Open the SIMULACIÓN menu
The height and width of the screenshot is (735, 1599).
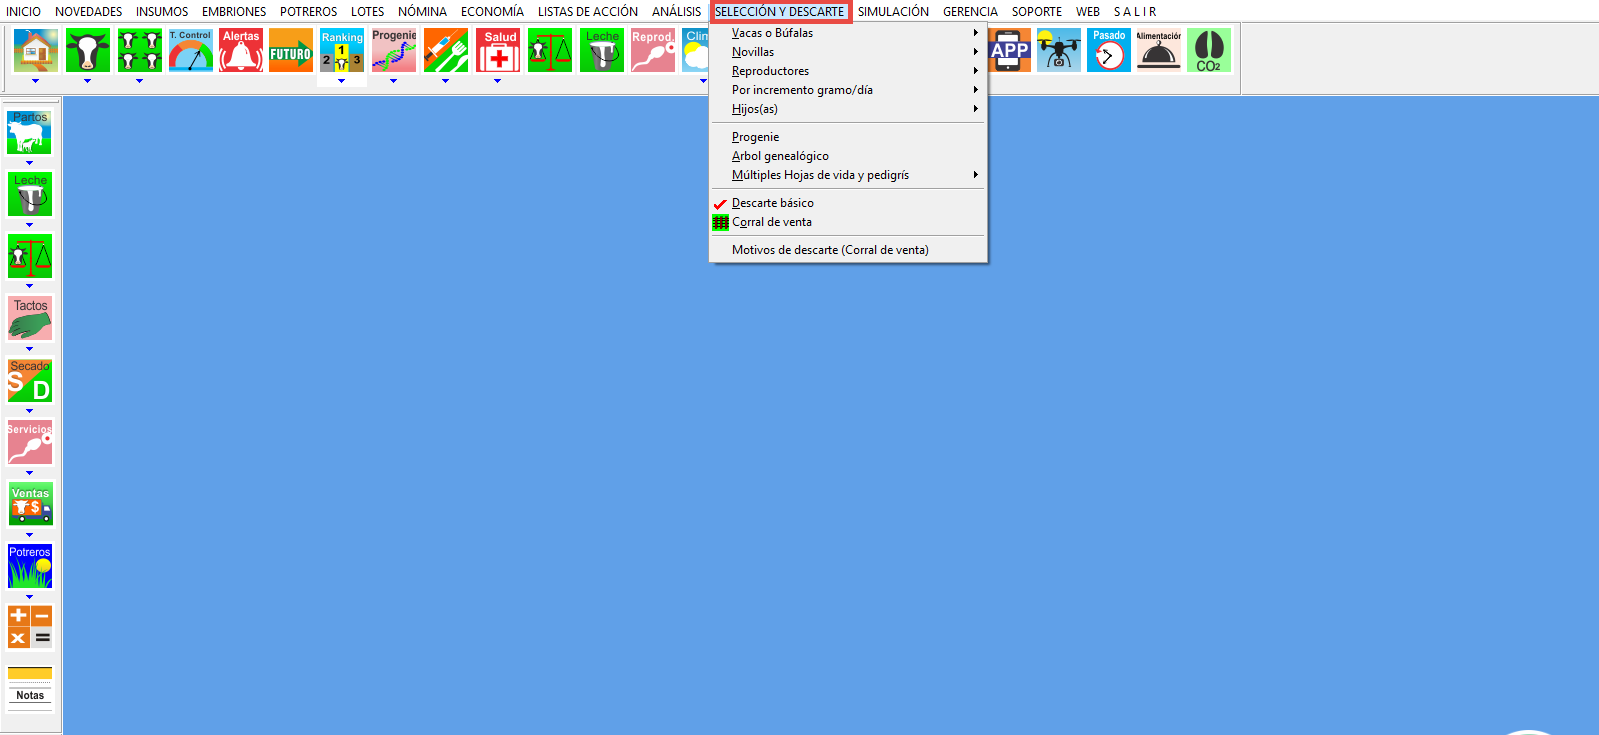893,12
